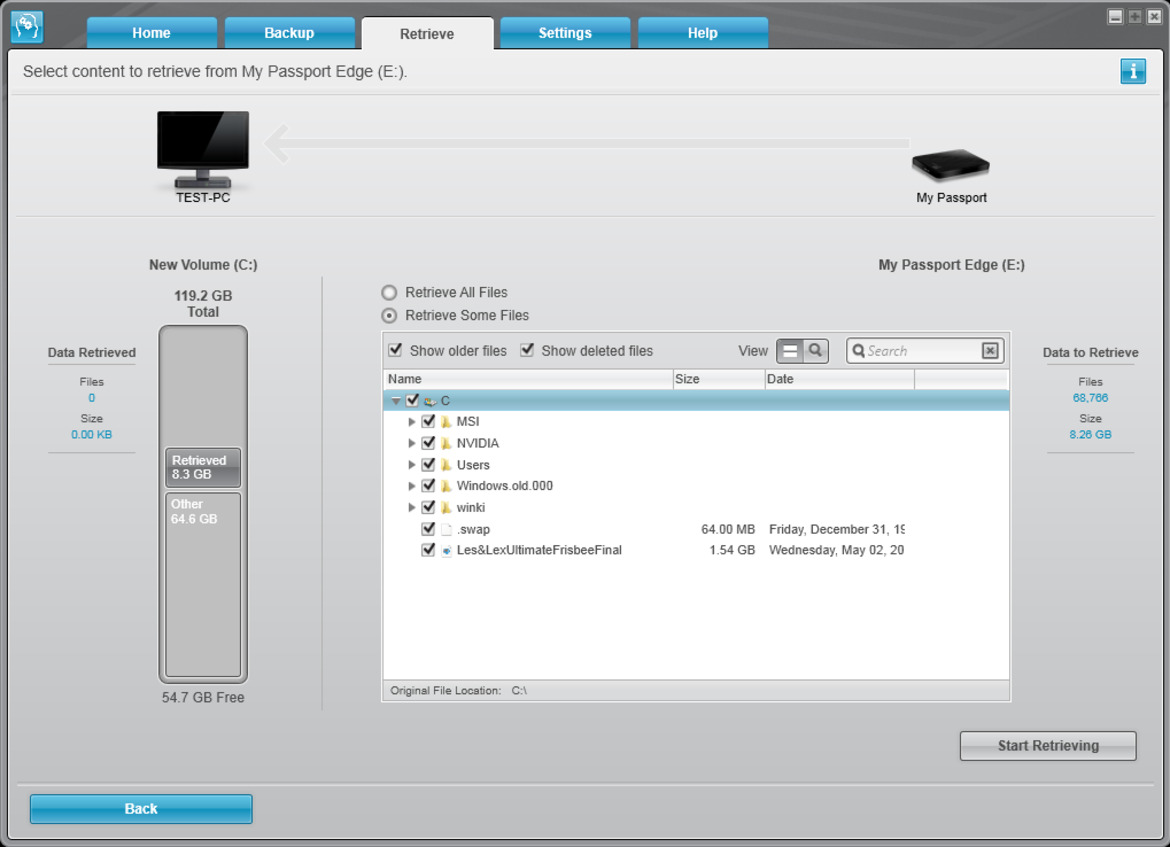Image resolution: width=1170 pixels, height=847 pixels.
Task: Sort by Date column header
Action: [840, 379]
